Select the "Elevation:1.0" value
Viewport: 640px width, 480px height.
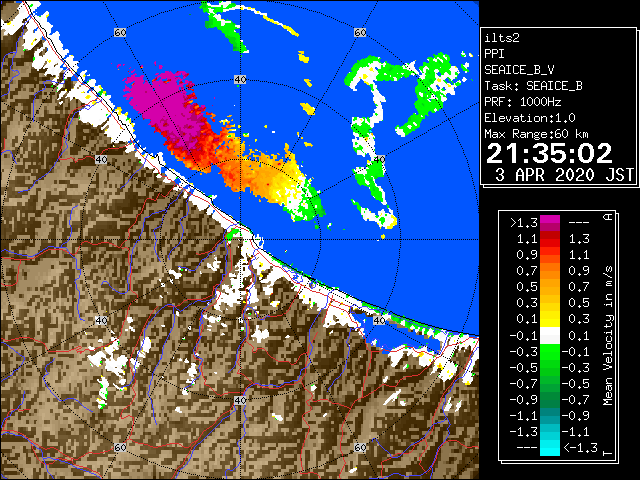pyautogui.click(x=530, y=118)
